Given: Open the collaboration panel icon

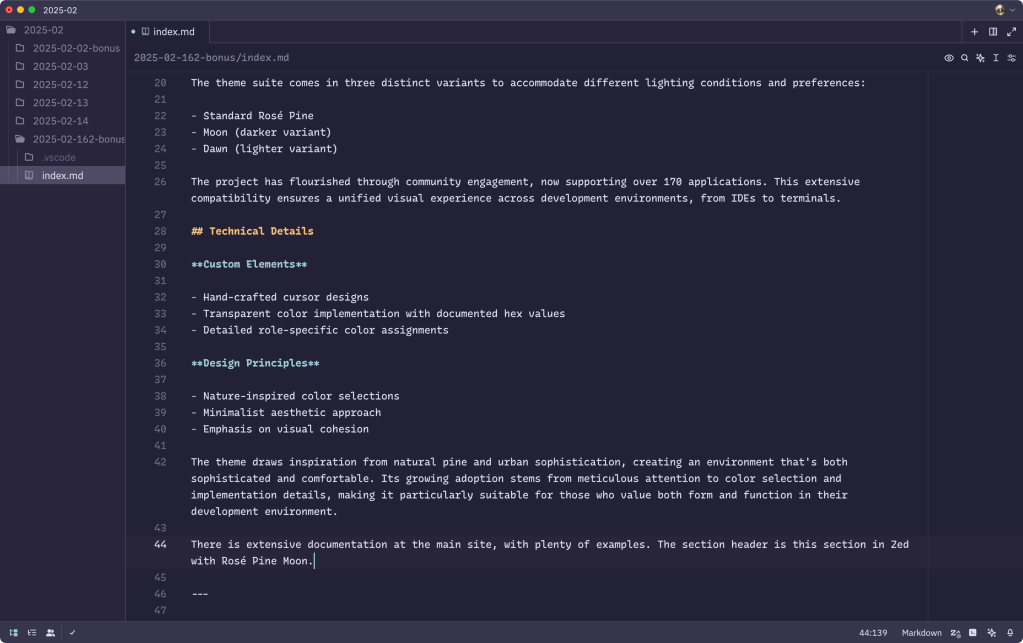Looking at the screenshot, I should [x=51, y=632].
